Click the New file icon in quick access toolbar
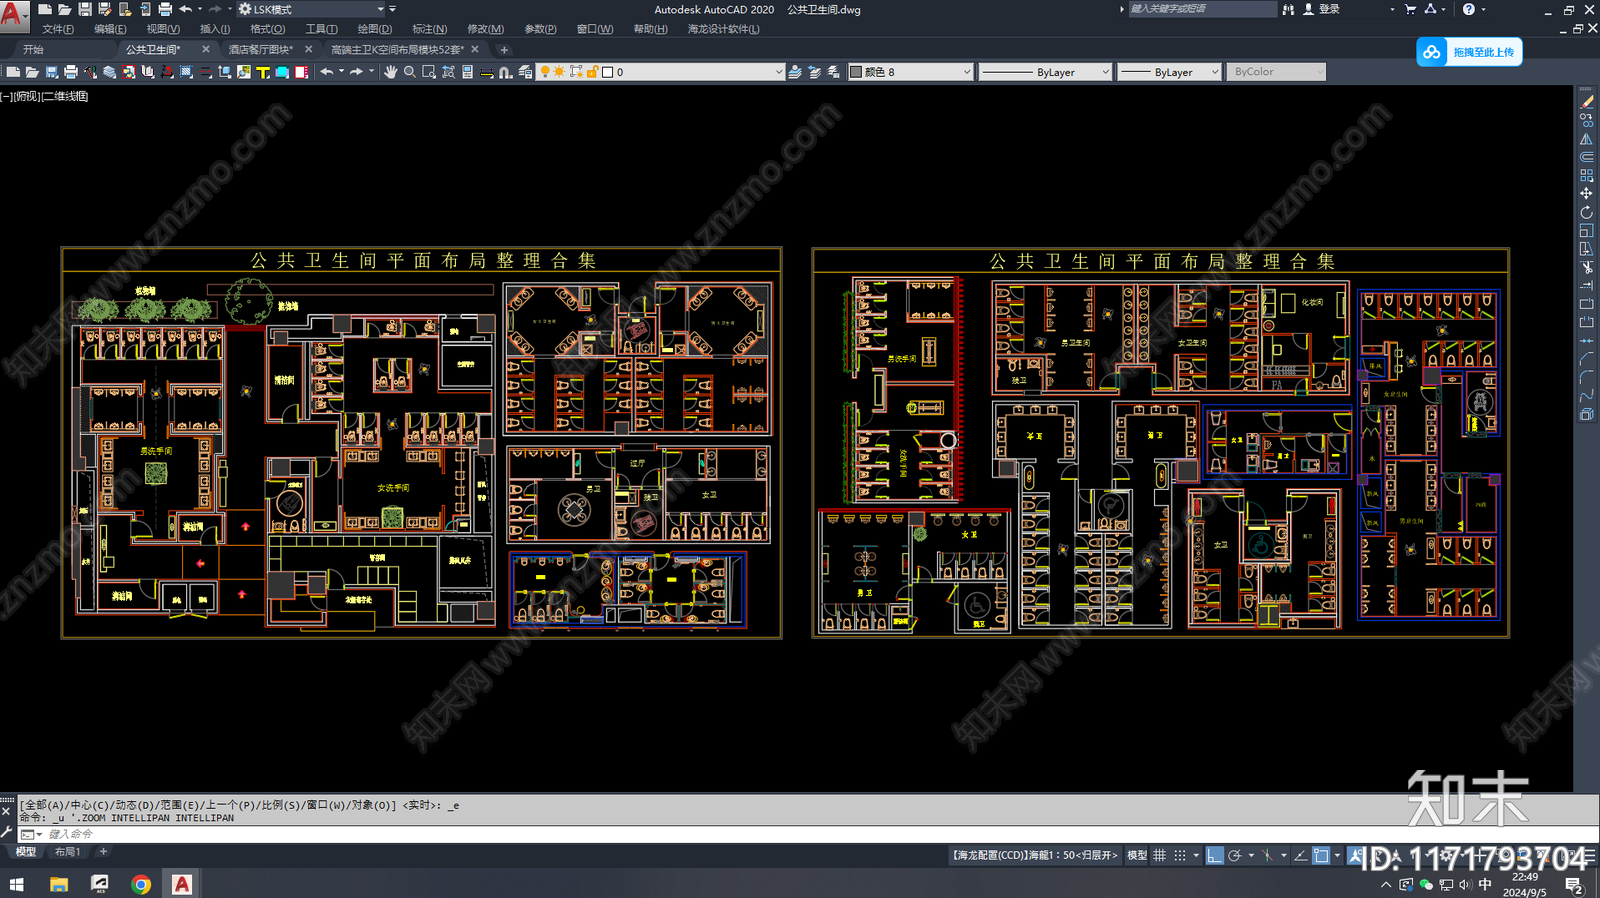 pyautogui.click(x=45, y=9)
